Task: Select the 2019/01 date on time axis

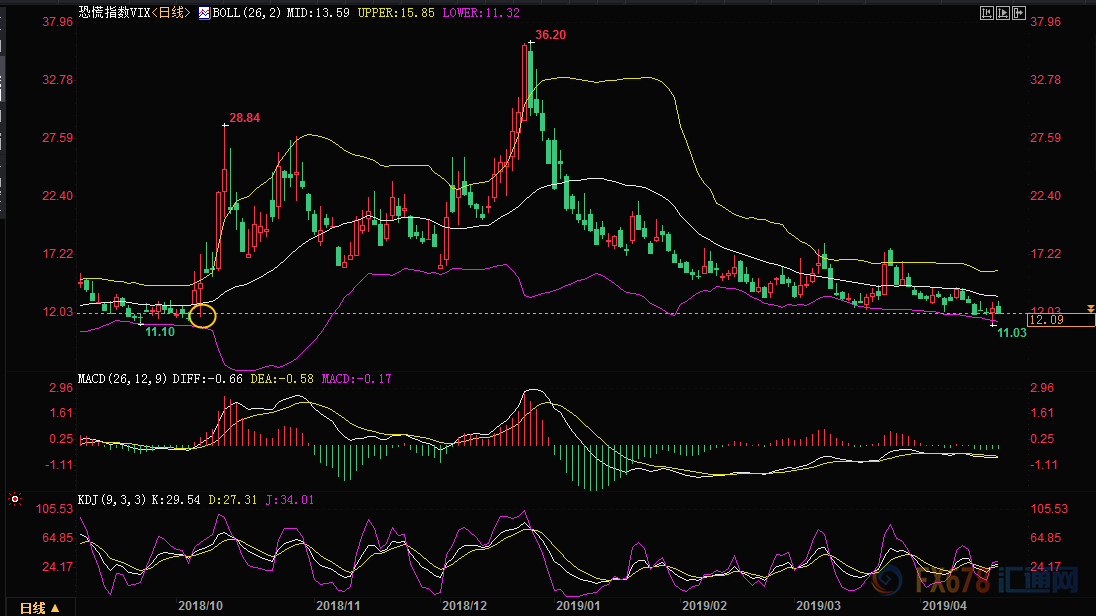Action: pyautogui.click(x=580, y=606)
